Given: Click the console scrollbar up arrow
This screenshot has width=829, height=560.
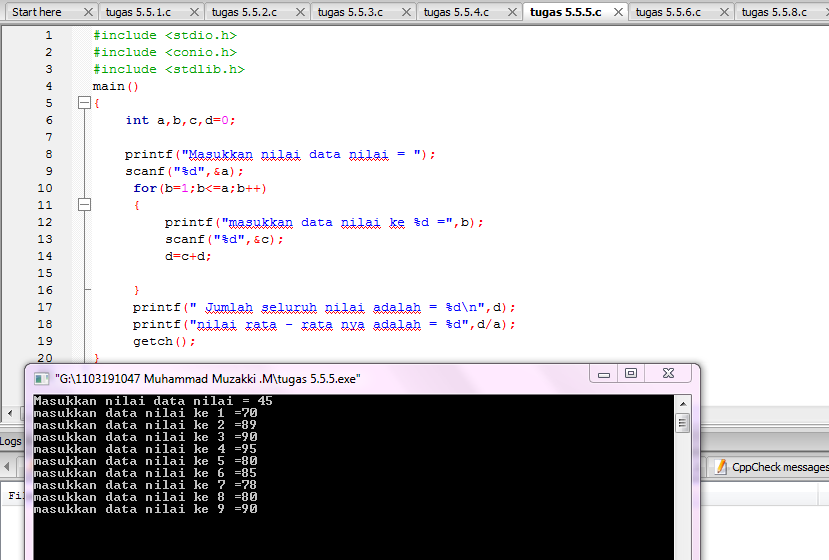Looking at the screenshot, I should (x=683, y=404).
